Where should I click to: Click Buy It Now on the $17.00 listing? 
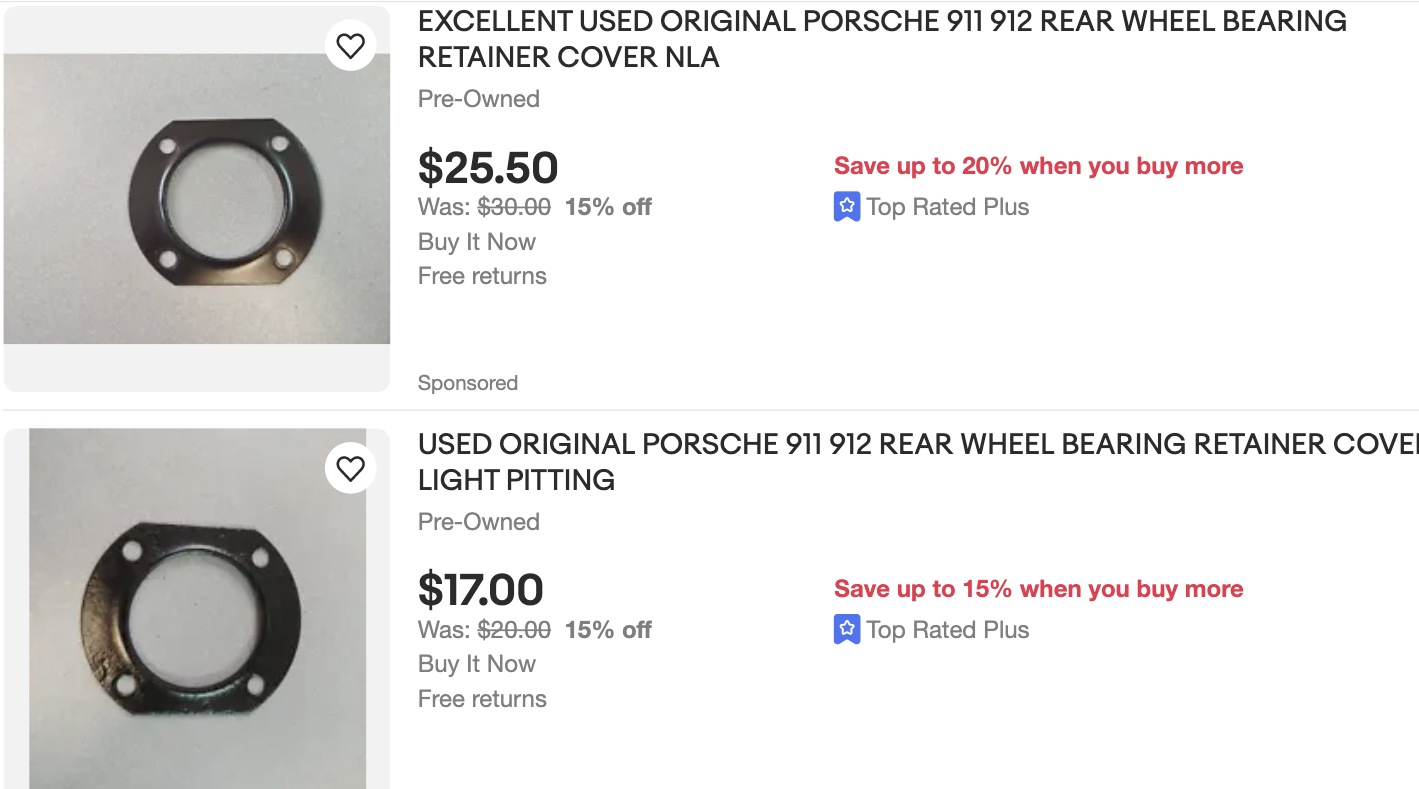[477, 664]
